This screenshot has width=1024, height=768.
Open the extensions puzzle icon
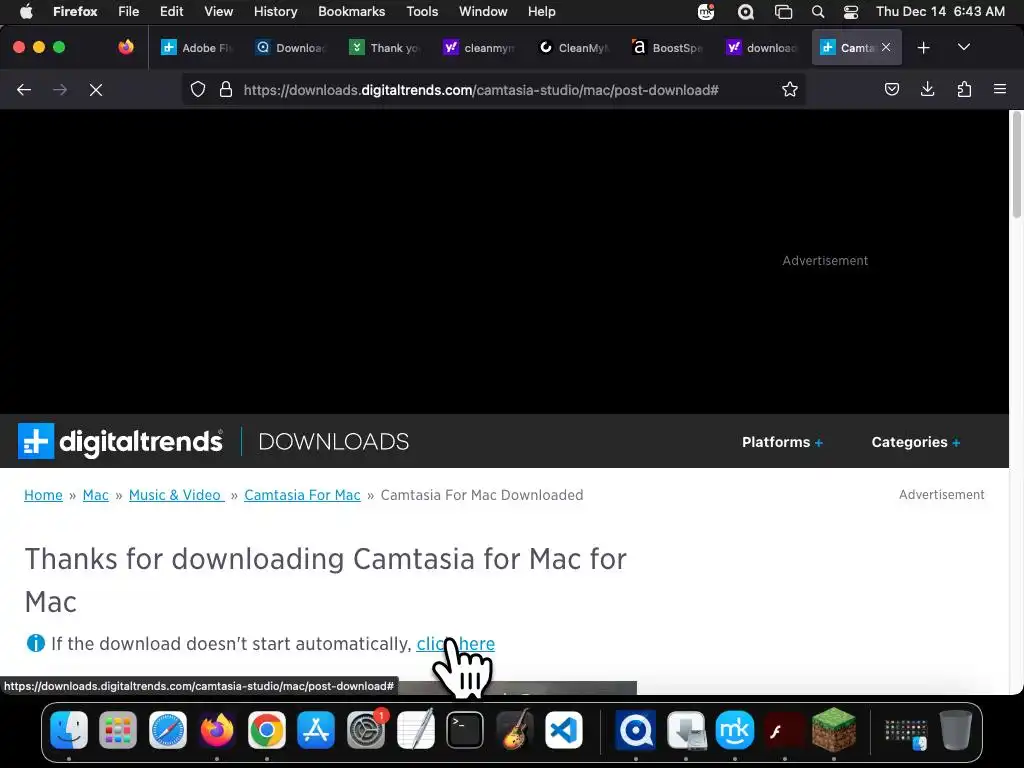964,89
